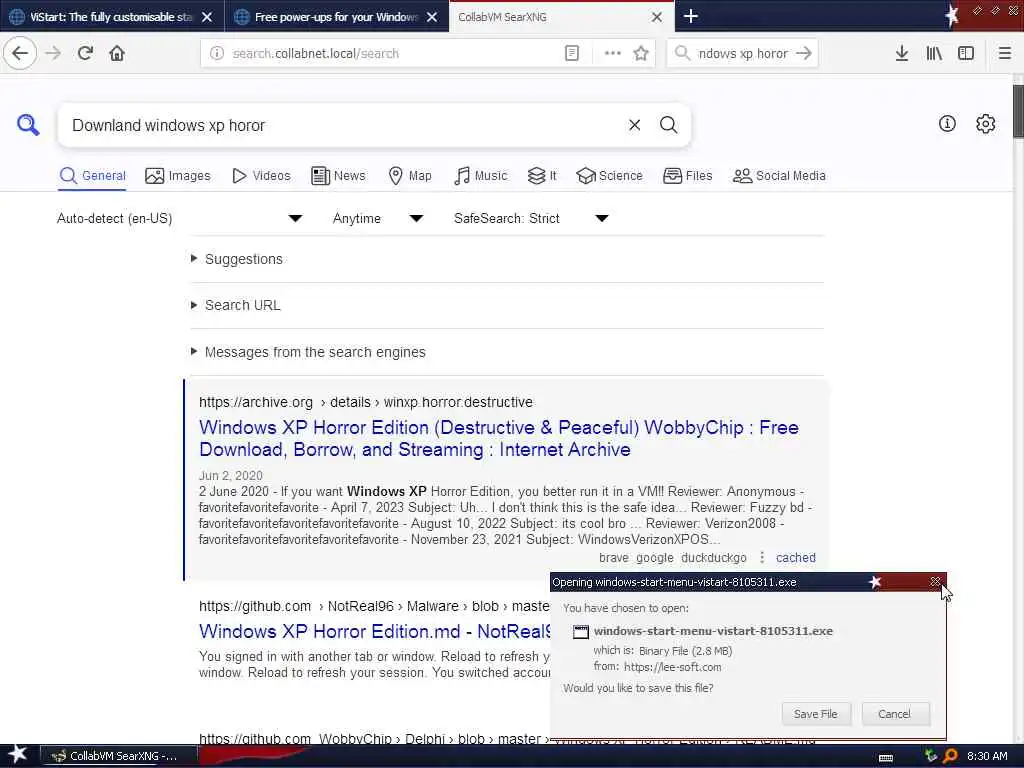The width and height of the screenshot is (1024, 768).
Task: Switch to Videos search category
Action: click(x=261, y=176)
